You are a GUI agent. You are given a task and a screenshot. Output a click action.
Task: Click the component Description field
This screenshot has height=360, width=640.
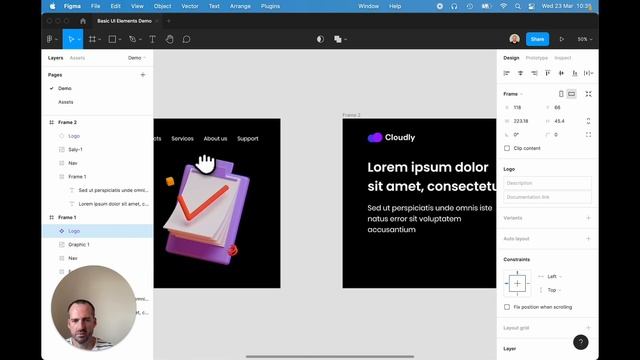547,183
